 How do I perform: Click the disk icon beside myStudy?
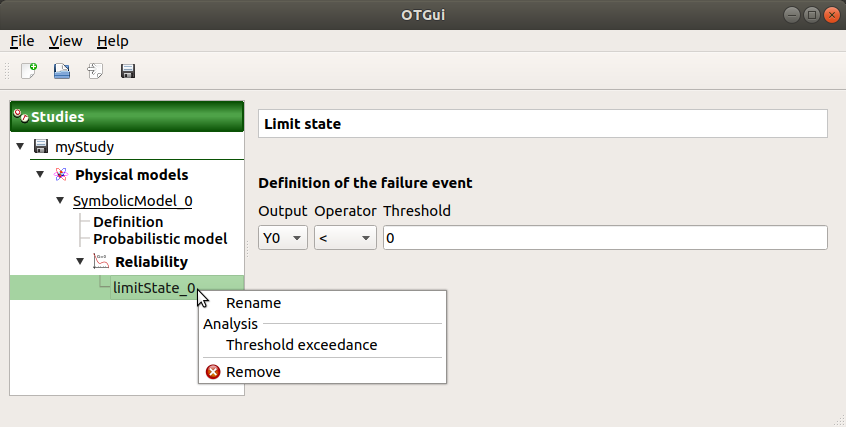[x=41, y=147]
